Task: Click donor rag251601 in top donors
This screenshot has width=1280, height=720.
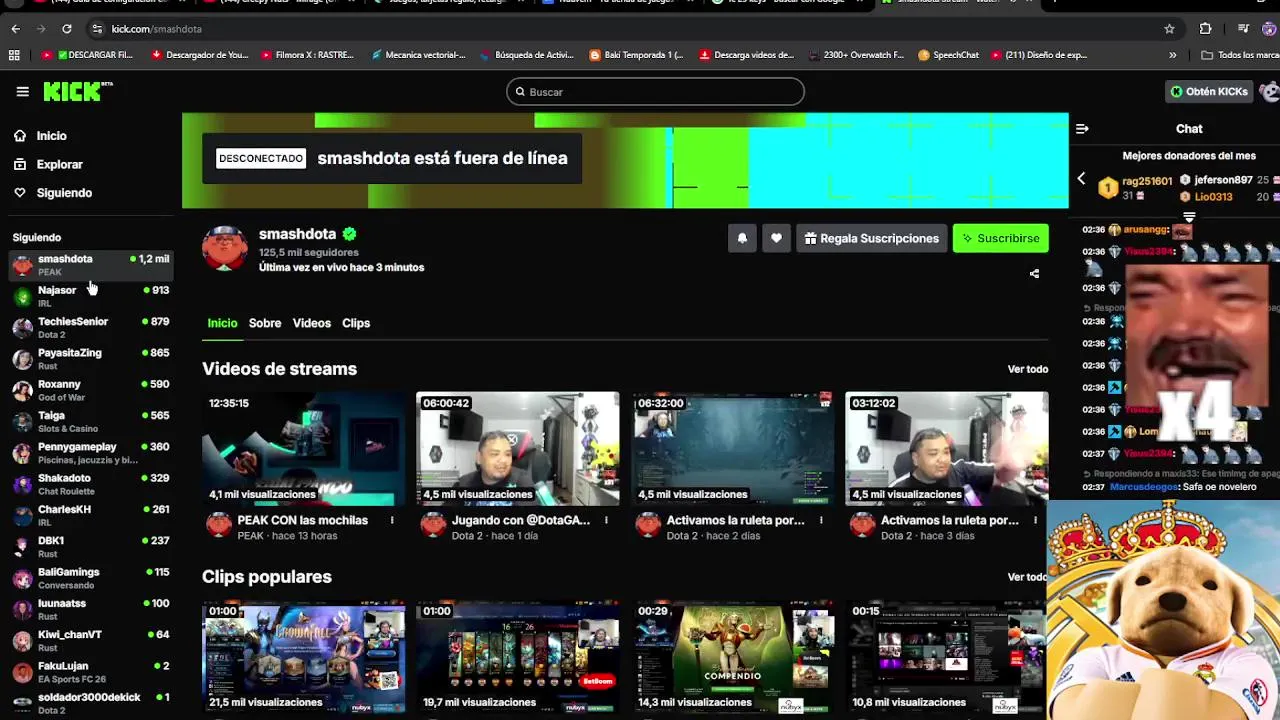Action: pos(1147,181)
